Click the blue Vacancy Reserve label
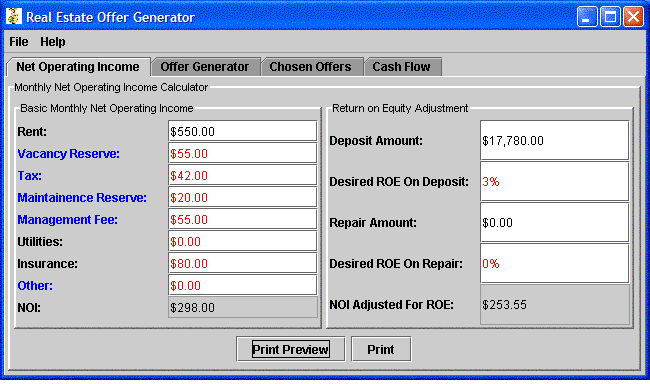The width and height of the screenshot is (650, 384). coord(68,154)
